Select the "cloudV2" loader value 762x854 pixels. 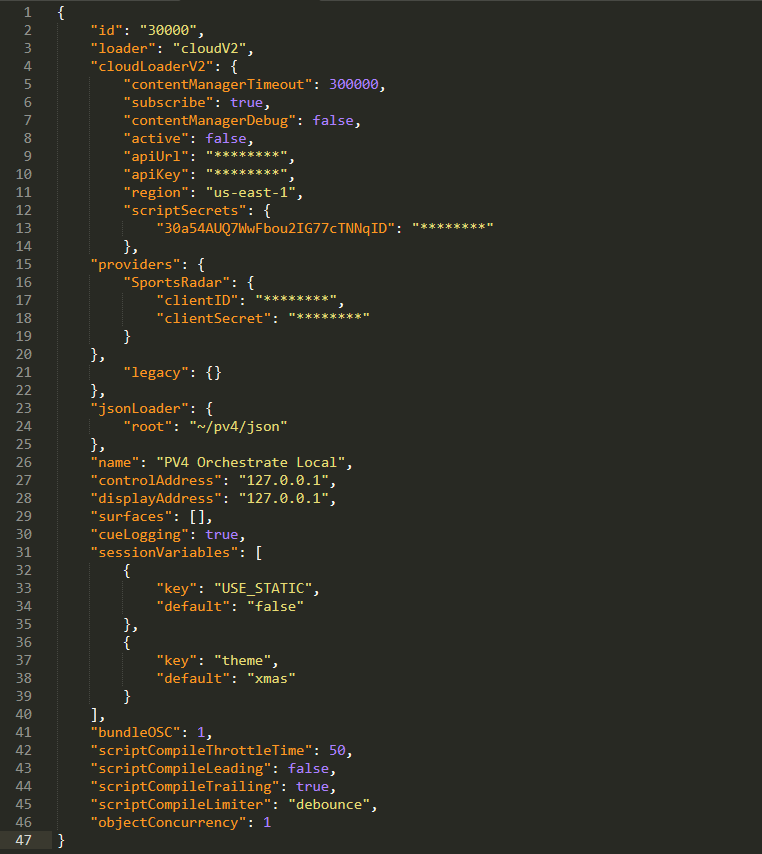point(209,48)
